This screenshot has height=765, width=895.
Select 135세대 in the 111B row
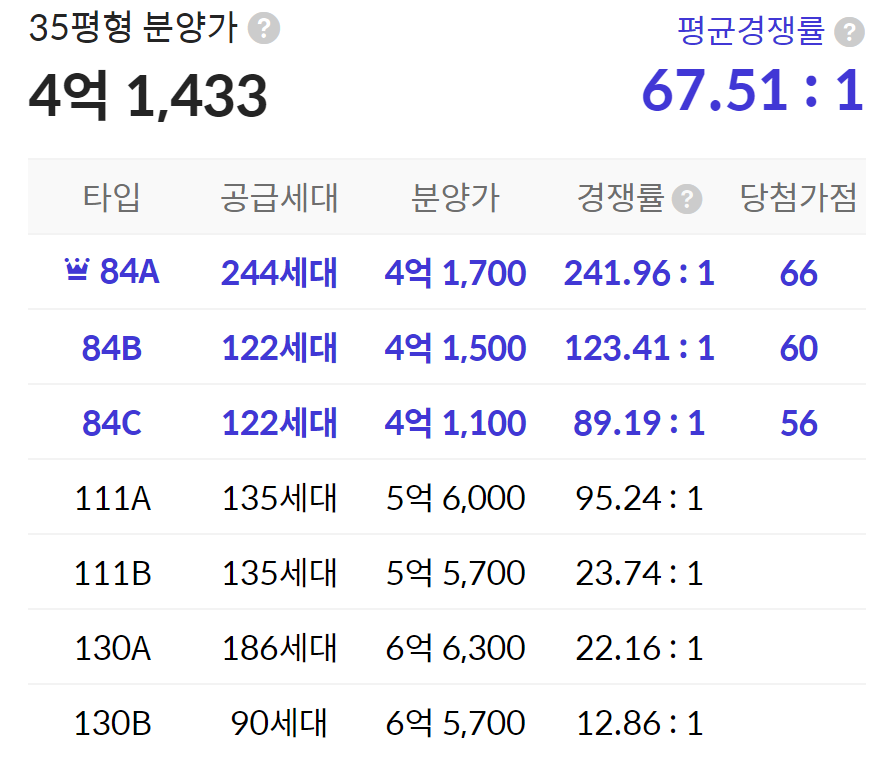tap(279, 573)
